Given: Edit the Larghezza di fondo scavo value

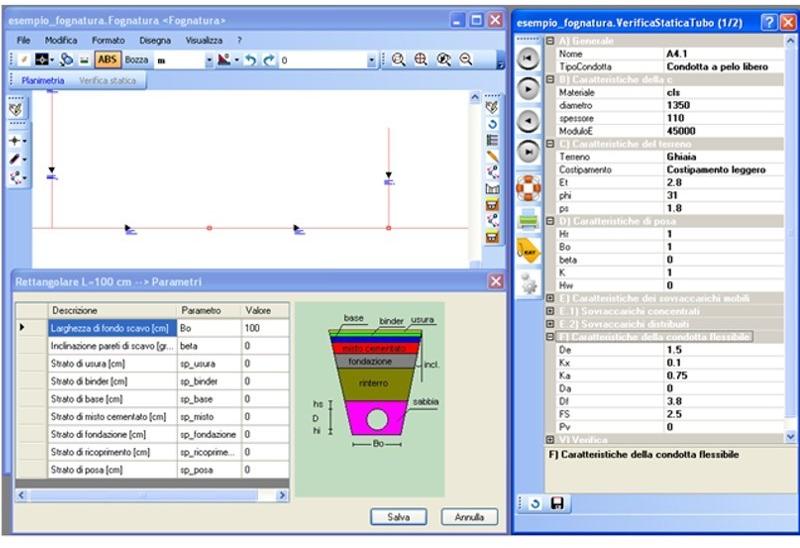Looking at the screenshot, I should 264,328.
